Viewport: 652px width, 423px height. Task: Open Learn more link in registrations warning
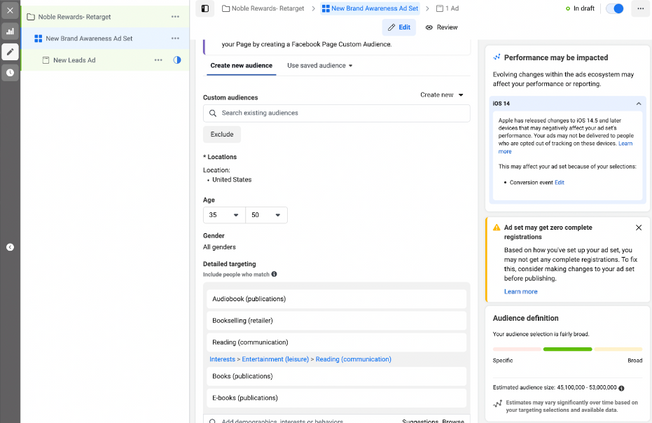click(521, 292)
